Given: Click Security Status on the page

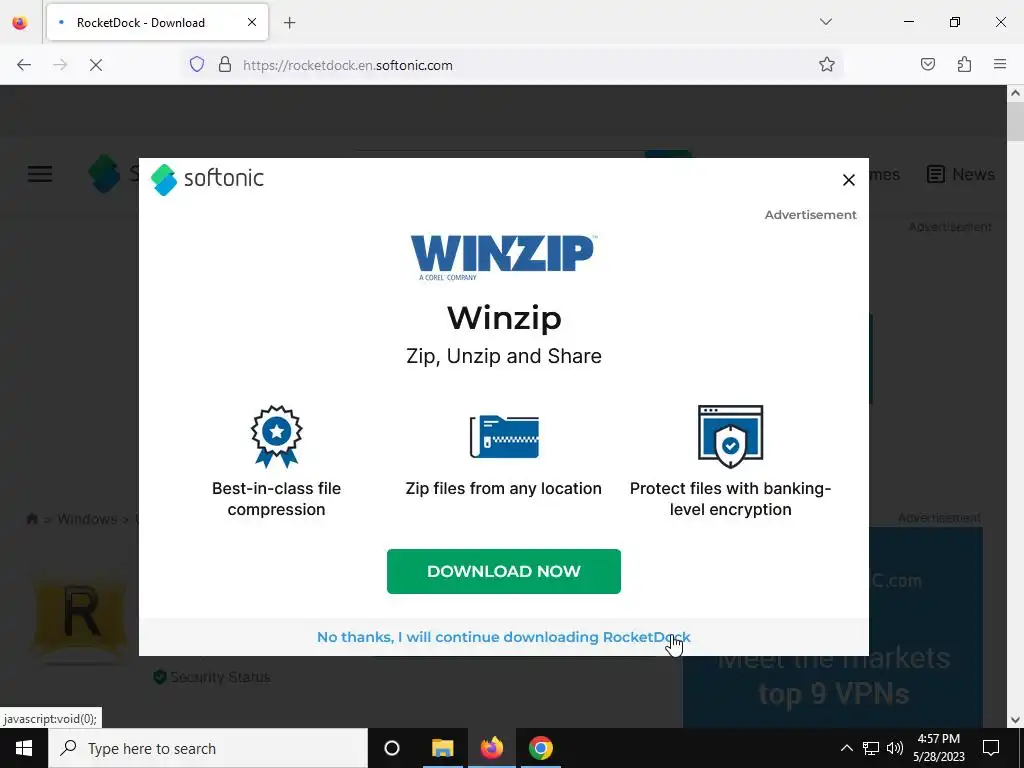Looking at the screenshot, I should (x=212, y=677).
